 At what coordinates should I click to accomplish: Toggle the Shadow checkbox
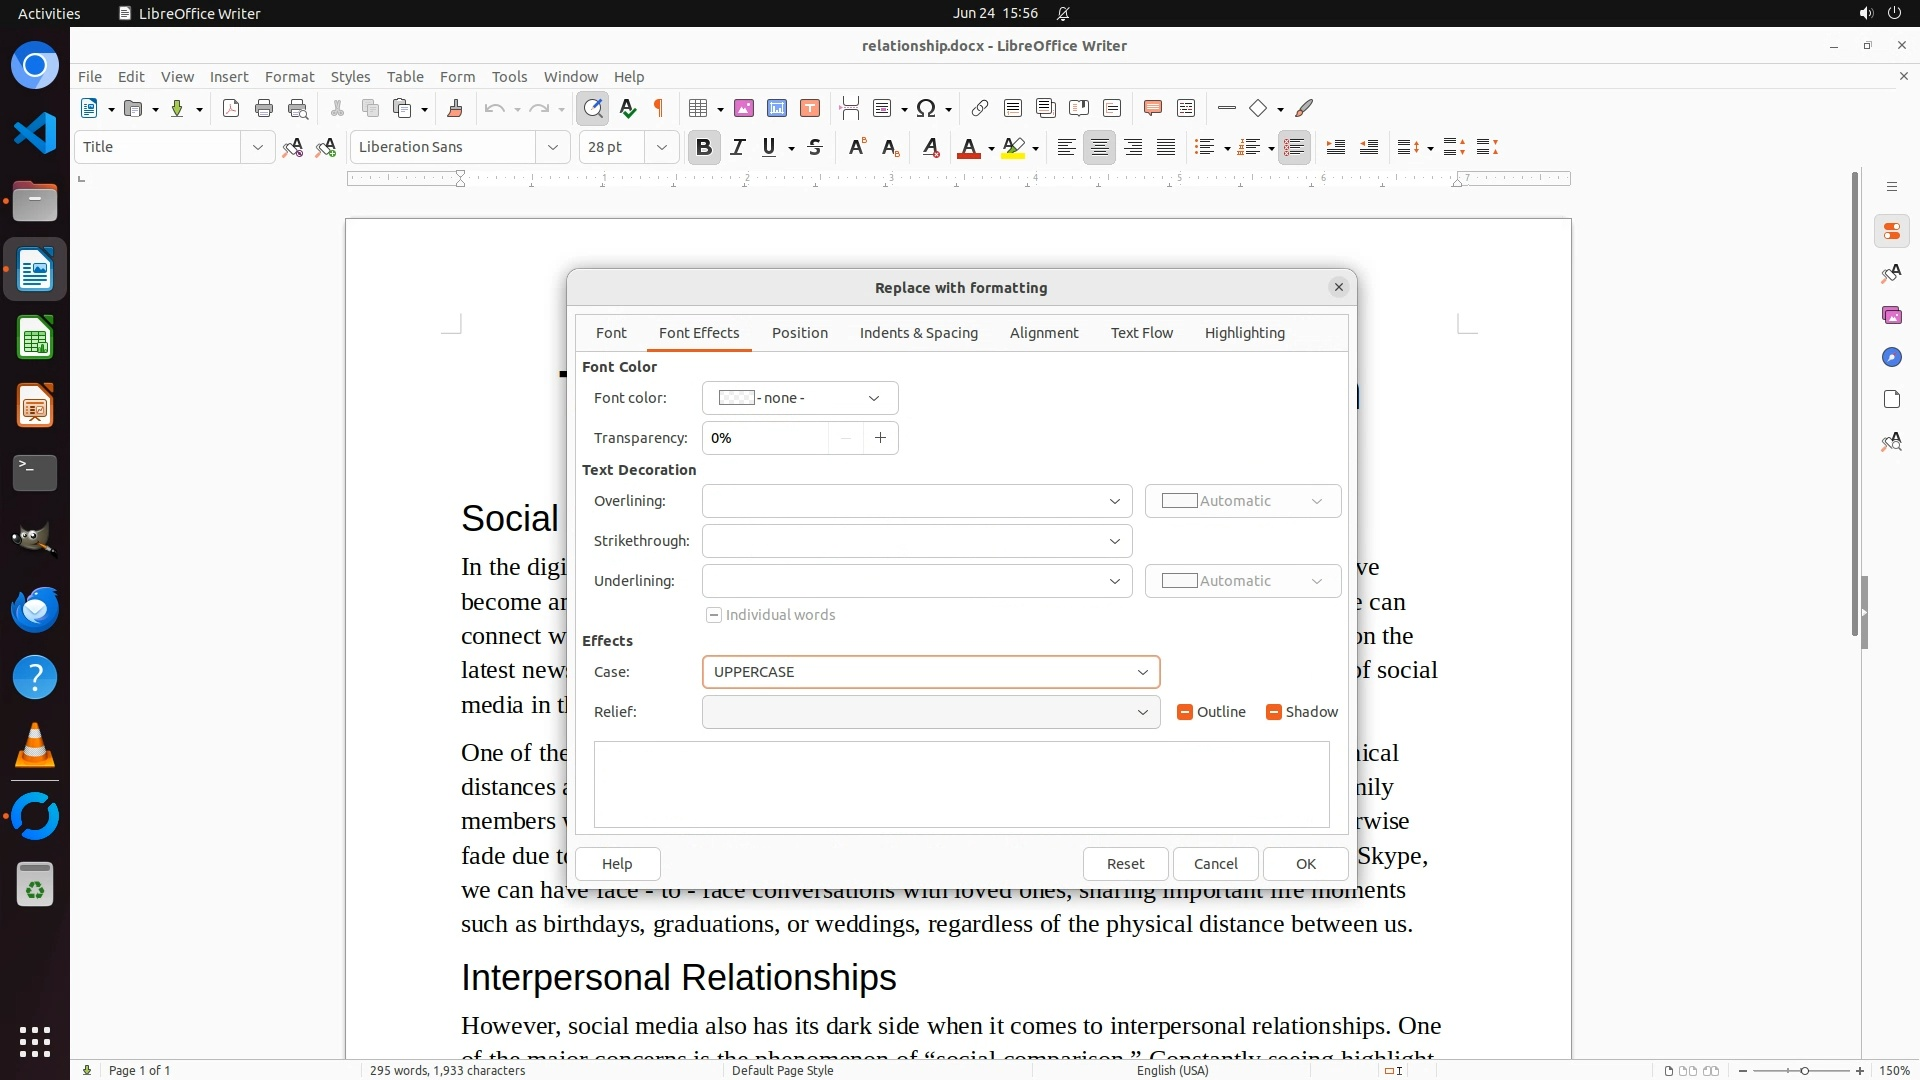(x=1274, y=712)
